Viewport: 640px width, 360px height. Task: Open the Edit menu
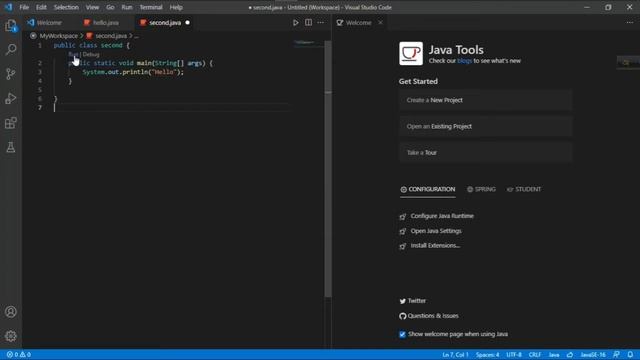click(41, 7)
